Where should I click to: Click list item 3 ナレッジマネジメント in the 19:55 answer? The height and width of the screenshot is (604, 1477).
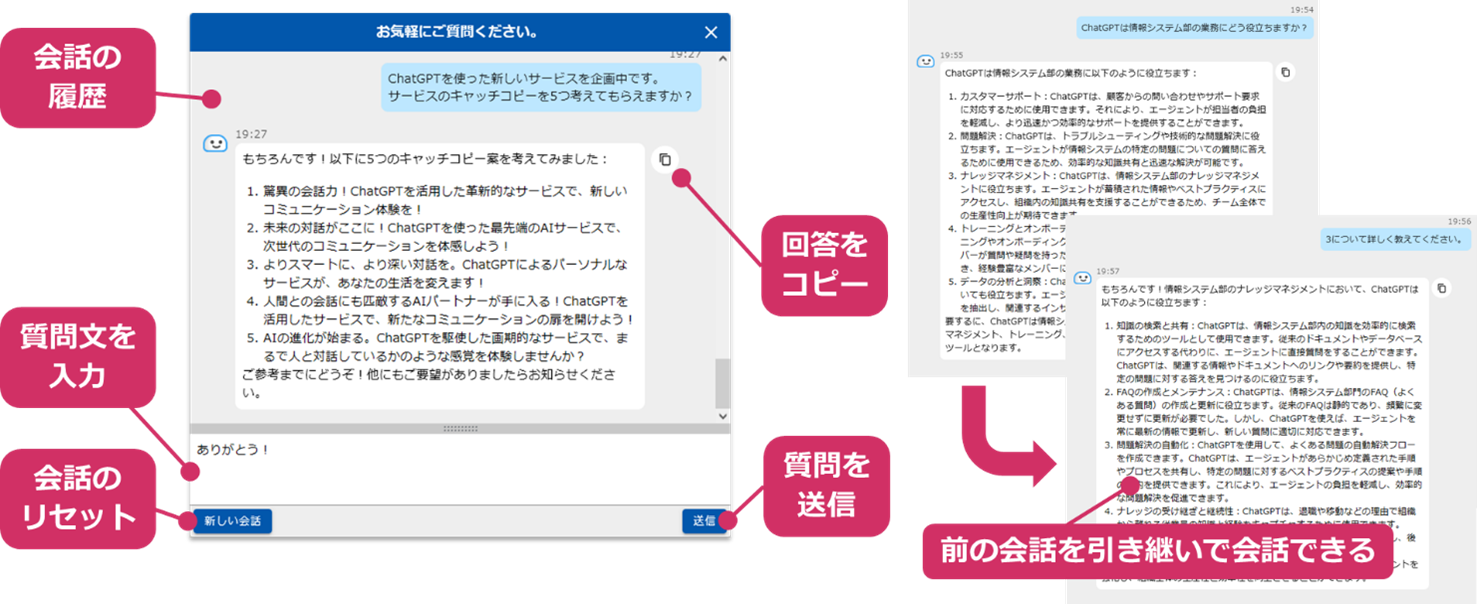1106,195
